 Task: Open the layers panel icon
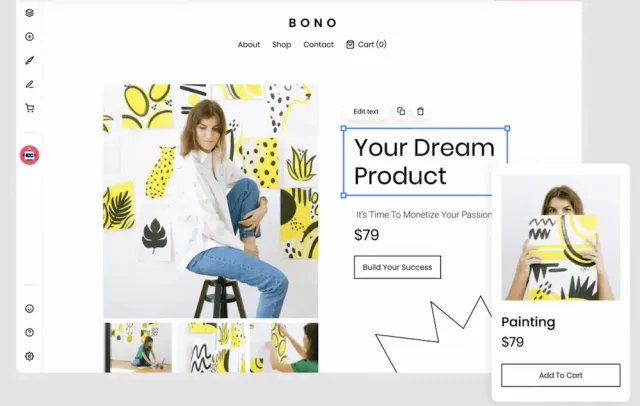(29, 13)
